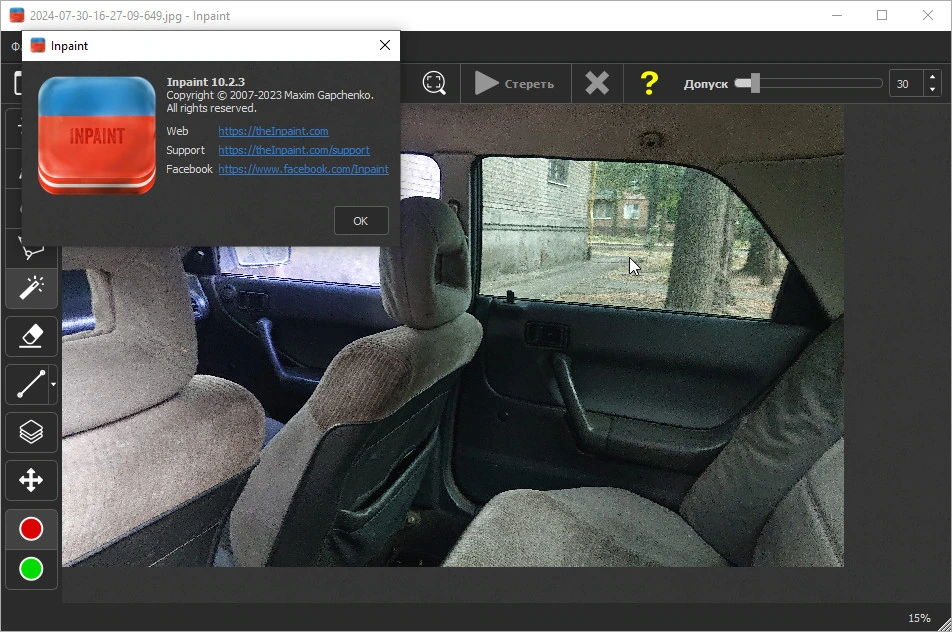Open the Layers tool
Image resolution: width=952 pixels, height=632 pixels.
(x=32, y=432)
